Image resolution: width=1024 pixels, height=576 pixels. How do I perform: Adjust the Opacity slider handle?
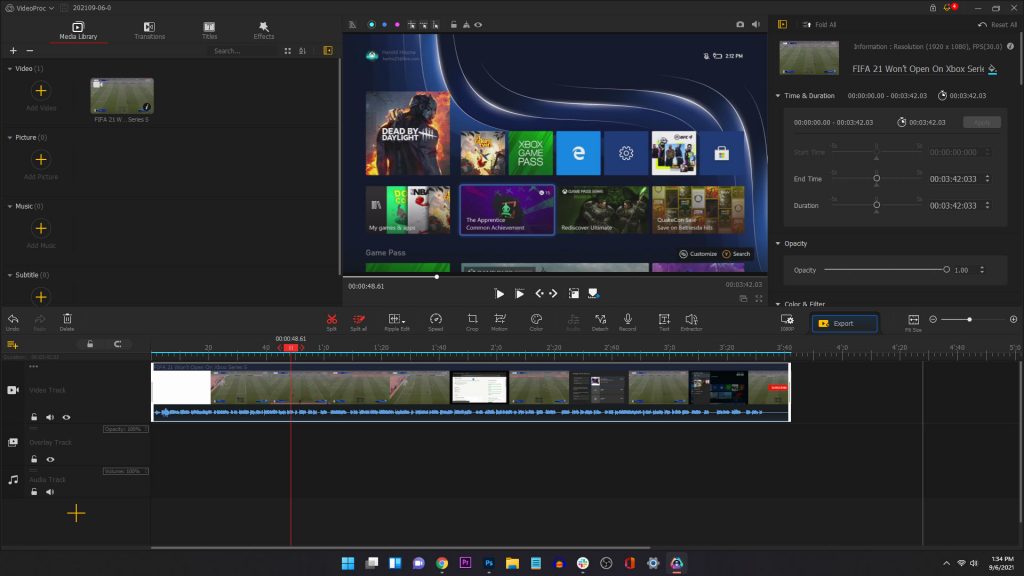(946, 270)
